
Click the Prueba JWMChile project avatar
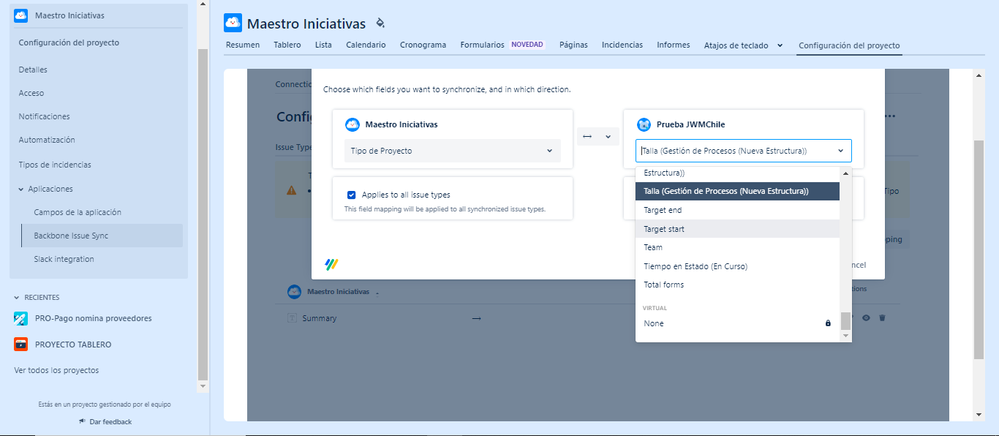coord(643,124)
